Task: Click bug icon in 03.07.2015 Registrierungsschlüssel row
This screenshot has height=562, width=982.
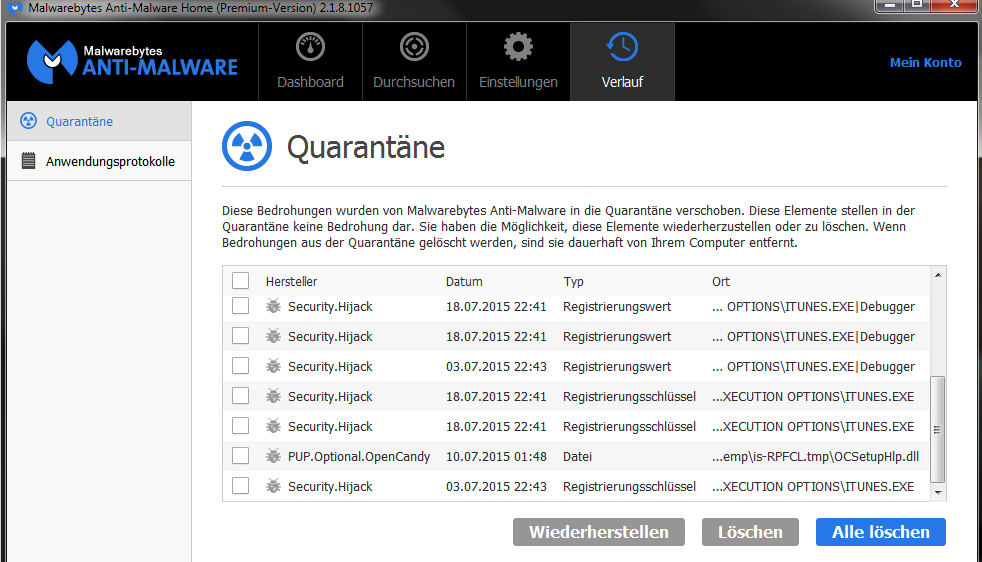Action: pos(273,486)
